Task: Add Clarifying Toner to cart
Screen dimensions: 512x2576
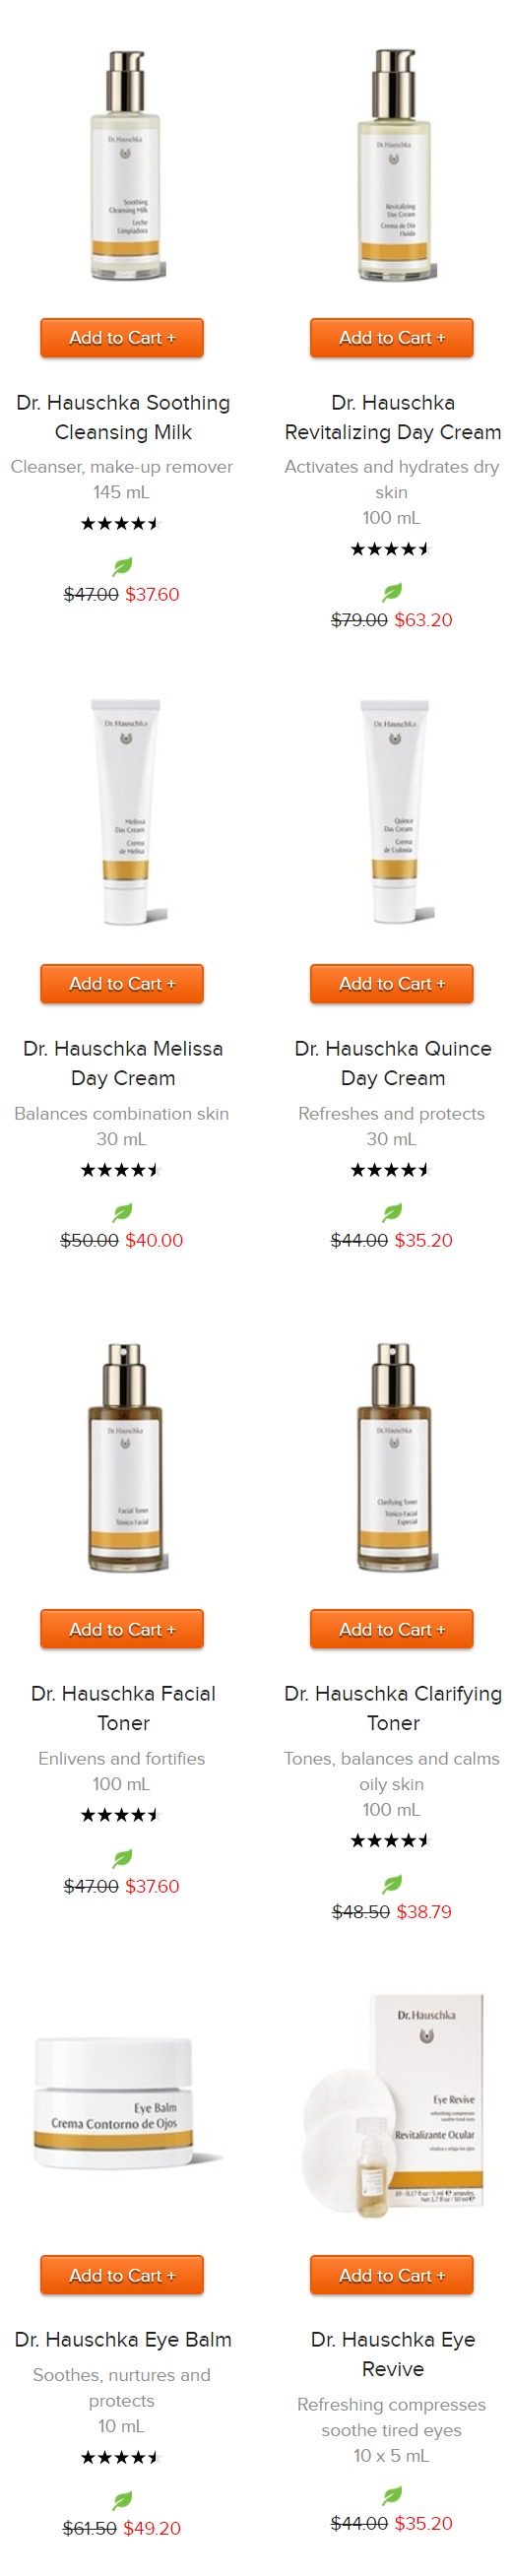Action: click(x=392, y=1629)
